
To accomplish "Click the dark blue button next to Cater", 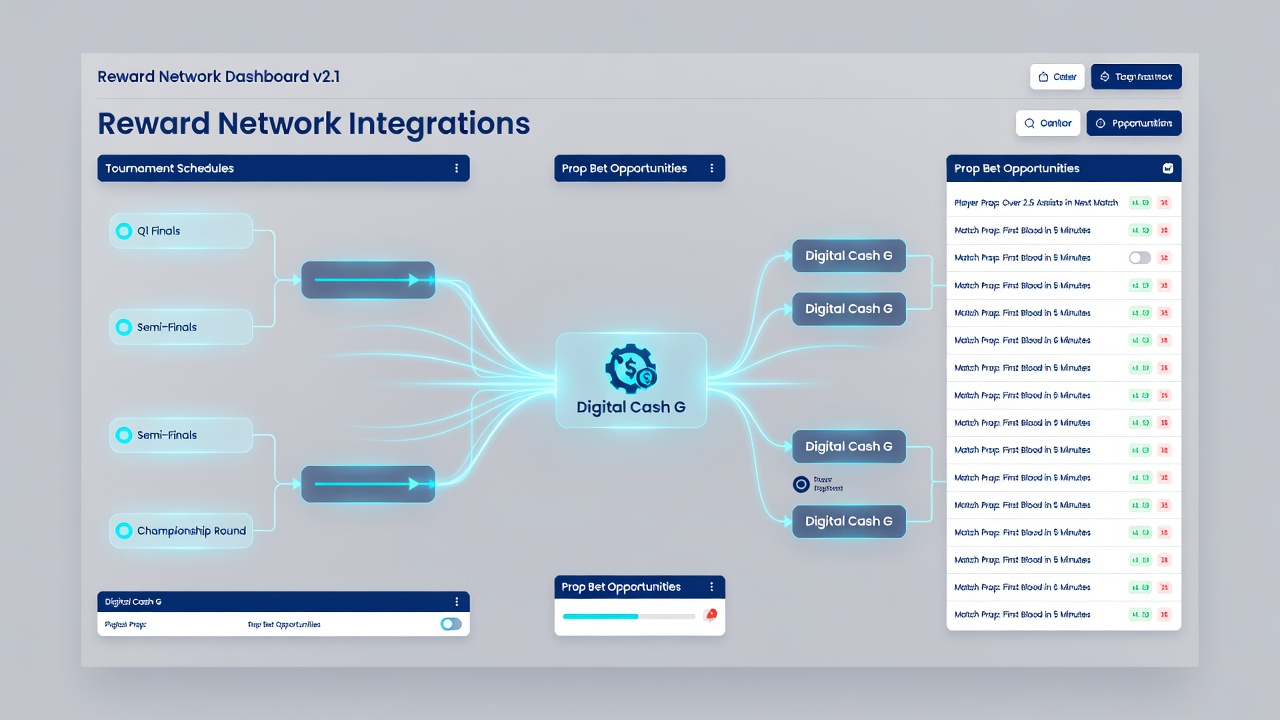I will coord(1136,77).
